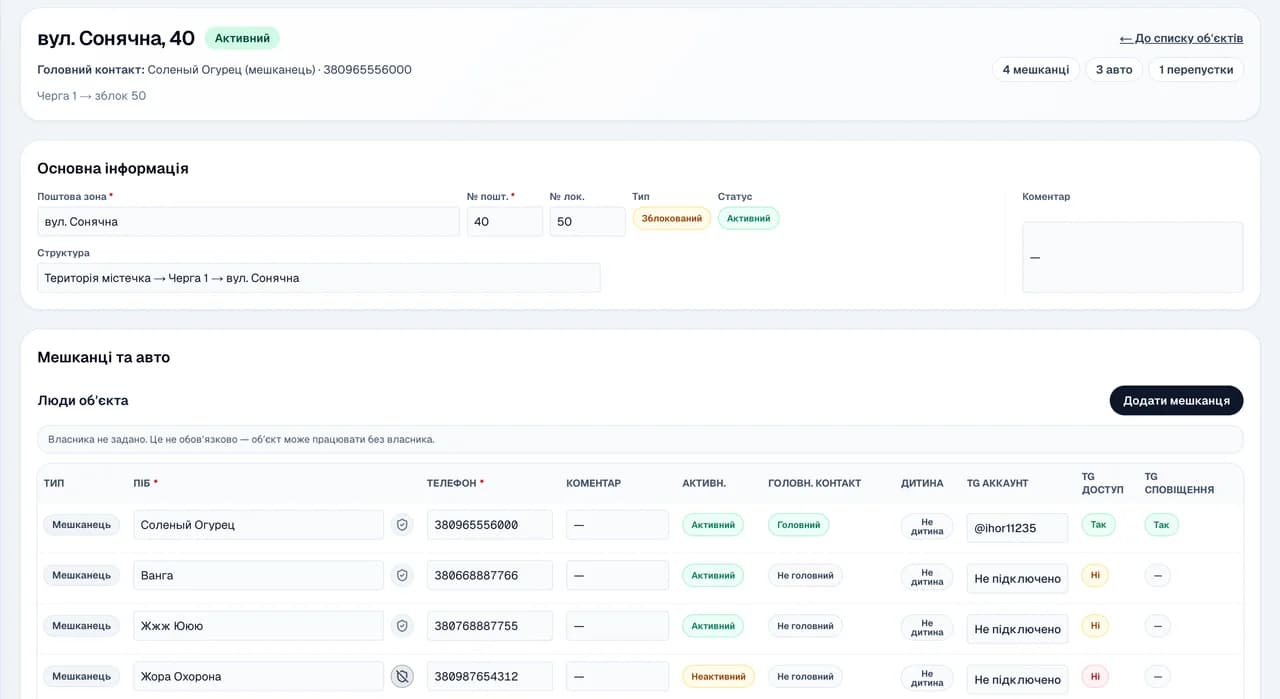Focus the № лок. field with 50

(588, 221)
